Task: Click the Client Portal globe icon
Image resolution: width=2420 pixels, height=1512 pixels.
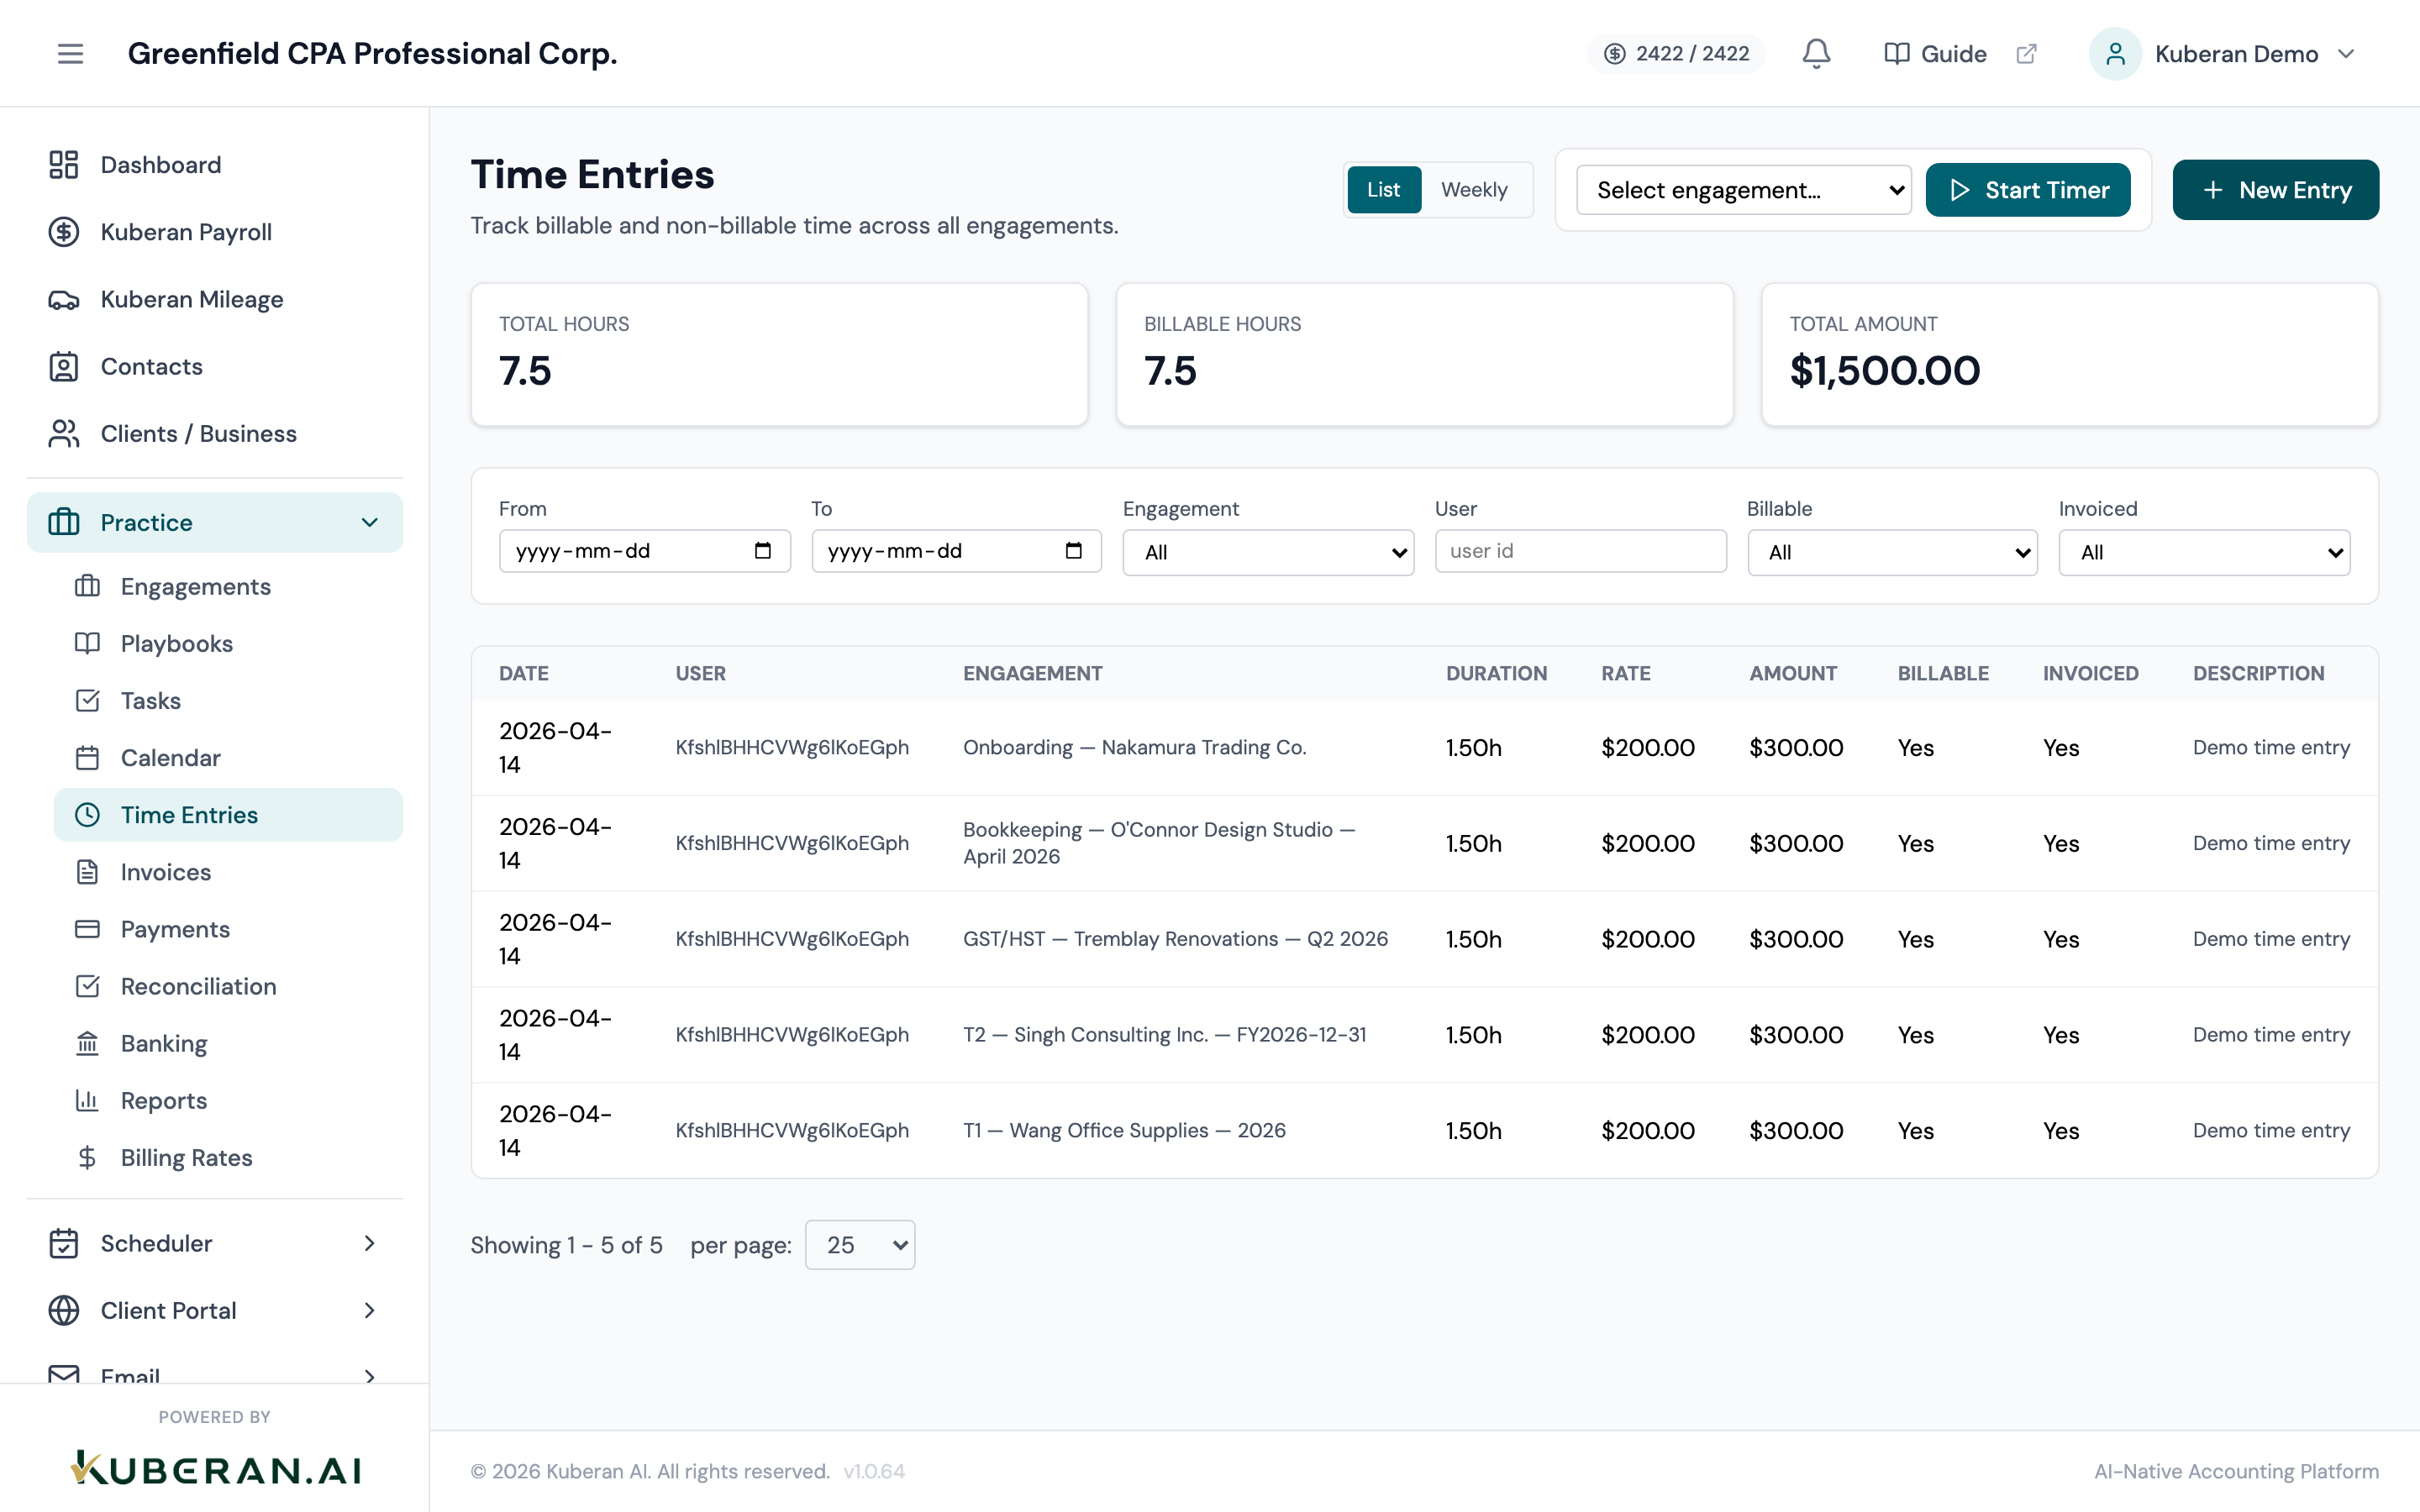Action: tap(64, 1310)
